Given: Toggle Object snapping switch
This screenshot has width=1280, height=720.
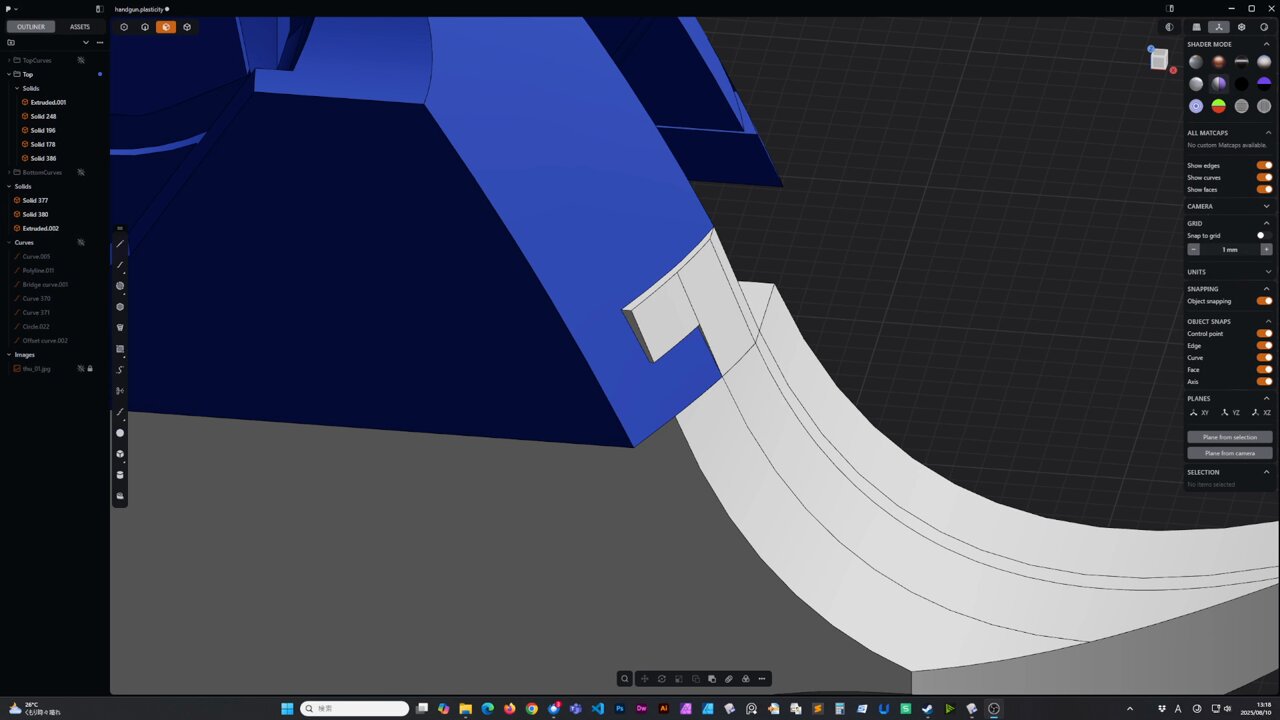Looking at the screenshot, I should click(1264, 301).
